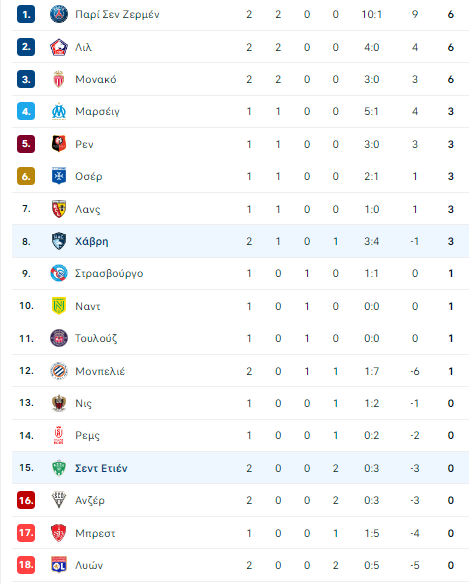The width and height of the screenshot is (469, 584).
Task: Select the gold rank 6 badge
Action: tap(26, 176)
